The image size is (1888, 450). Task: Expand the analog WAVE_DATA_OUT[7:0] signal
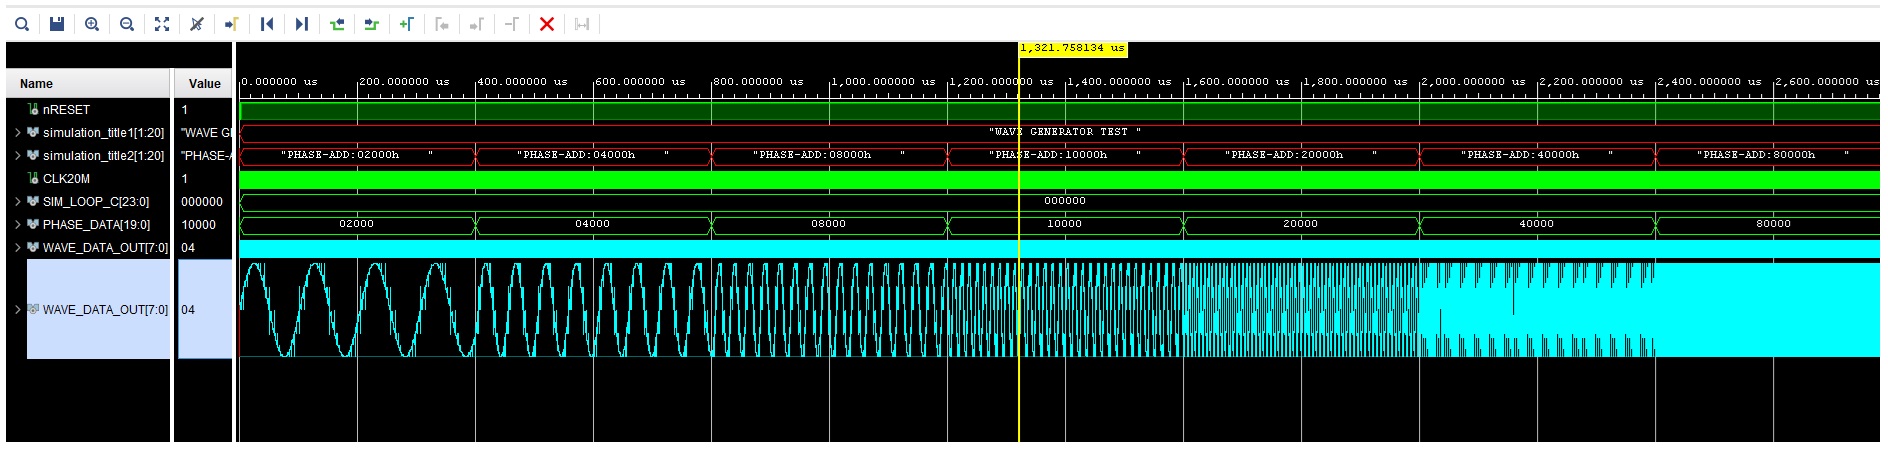pyautogui.click(x=18, y=310)
